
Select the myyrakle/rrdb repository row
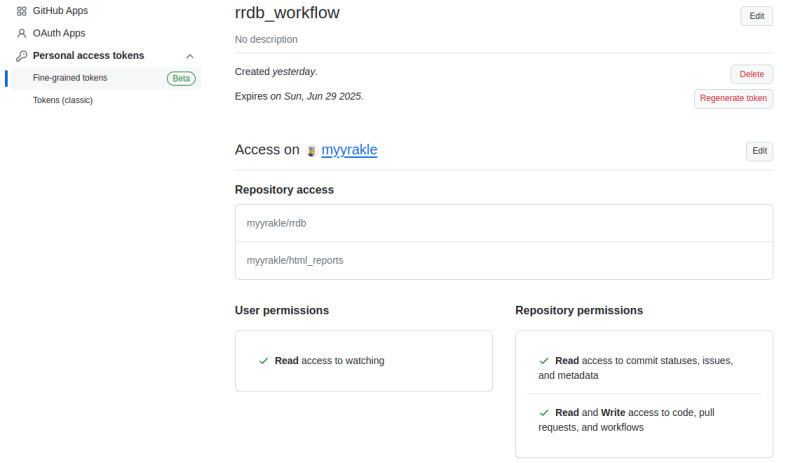click(x=504, y=223)
